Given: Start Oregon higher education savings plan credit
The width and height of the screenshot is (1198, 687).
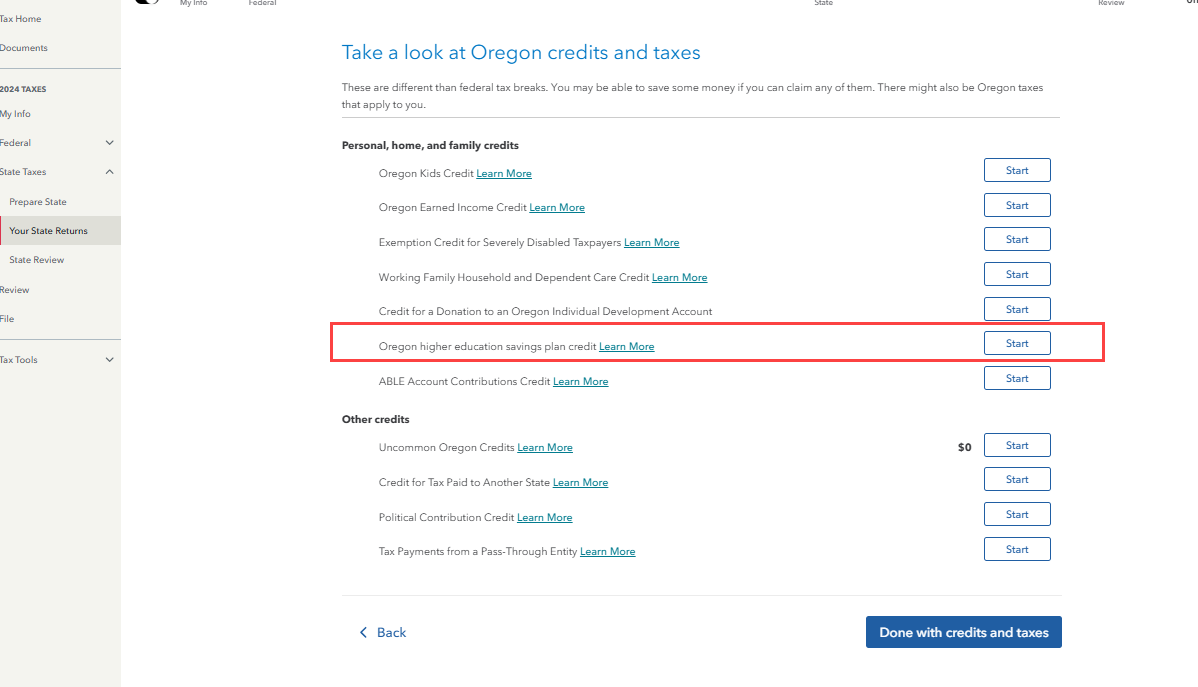Looking at the screenshot, I should pyautogui.click(x=1017, y=343).
